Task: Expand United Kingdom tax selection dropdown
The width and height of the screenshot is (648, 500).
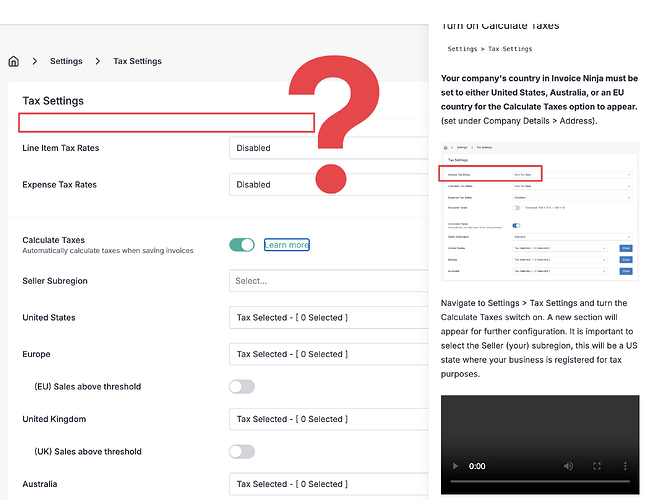Action: 329,419
